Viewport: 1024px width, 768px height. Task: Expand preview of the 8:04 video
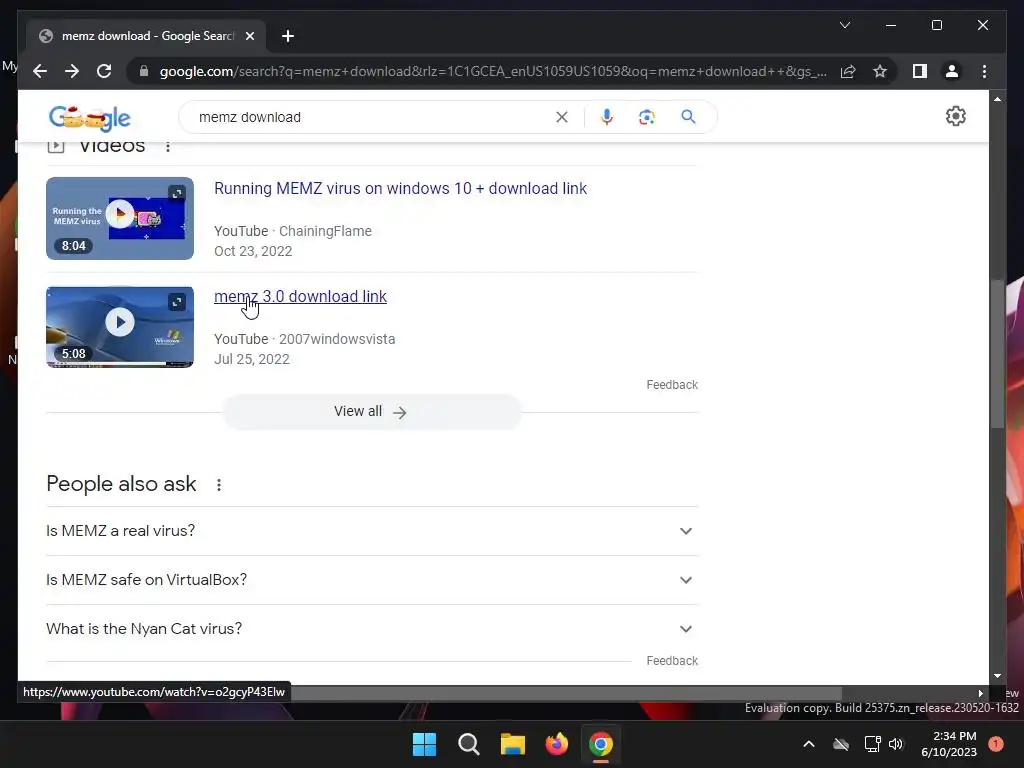point(177,193)
